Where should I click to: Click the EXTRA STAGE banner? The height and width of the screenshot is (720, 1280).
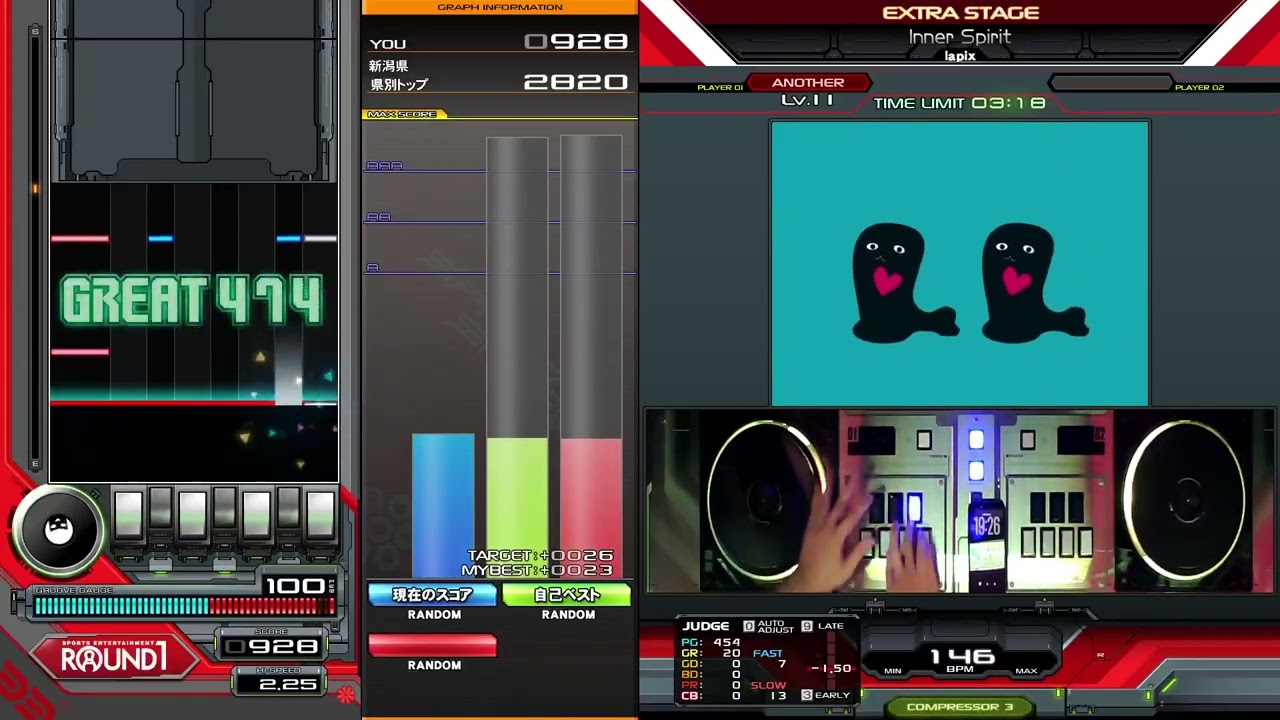point(960,13)
